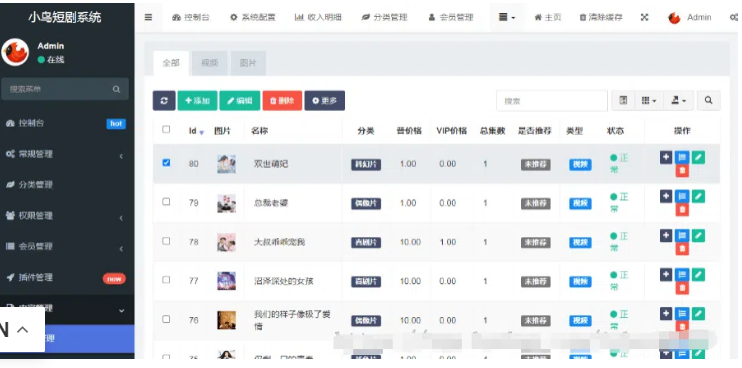Open the 更多 more actions dropdown
The image size is (742, 368).
[325, 101]
